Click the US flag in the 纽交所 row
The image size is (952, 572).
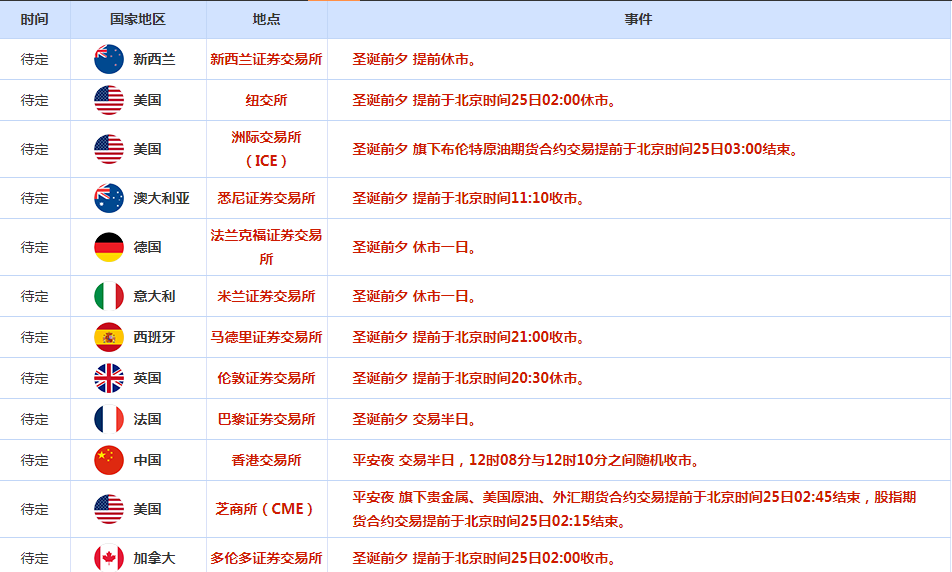pyautogui.click(x=109, y=100)
